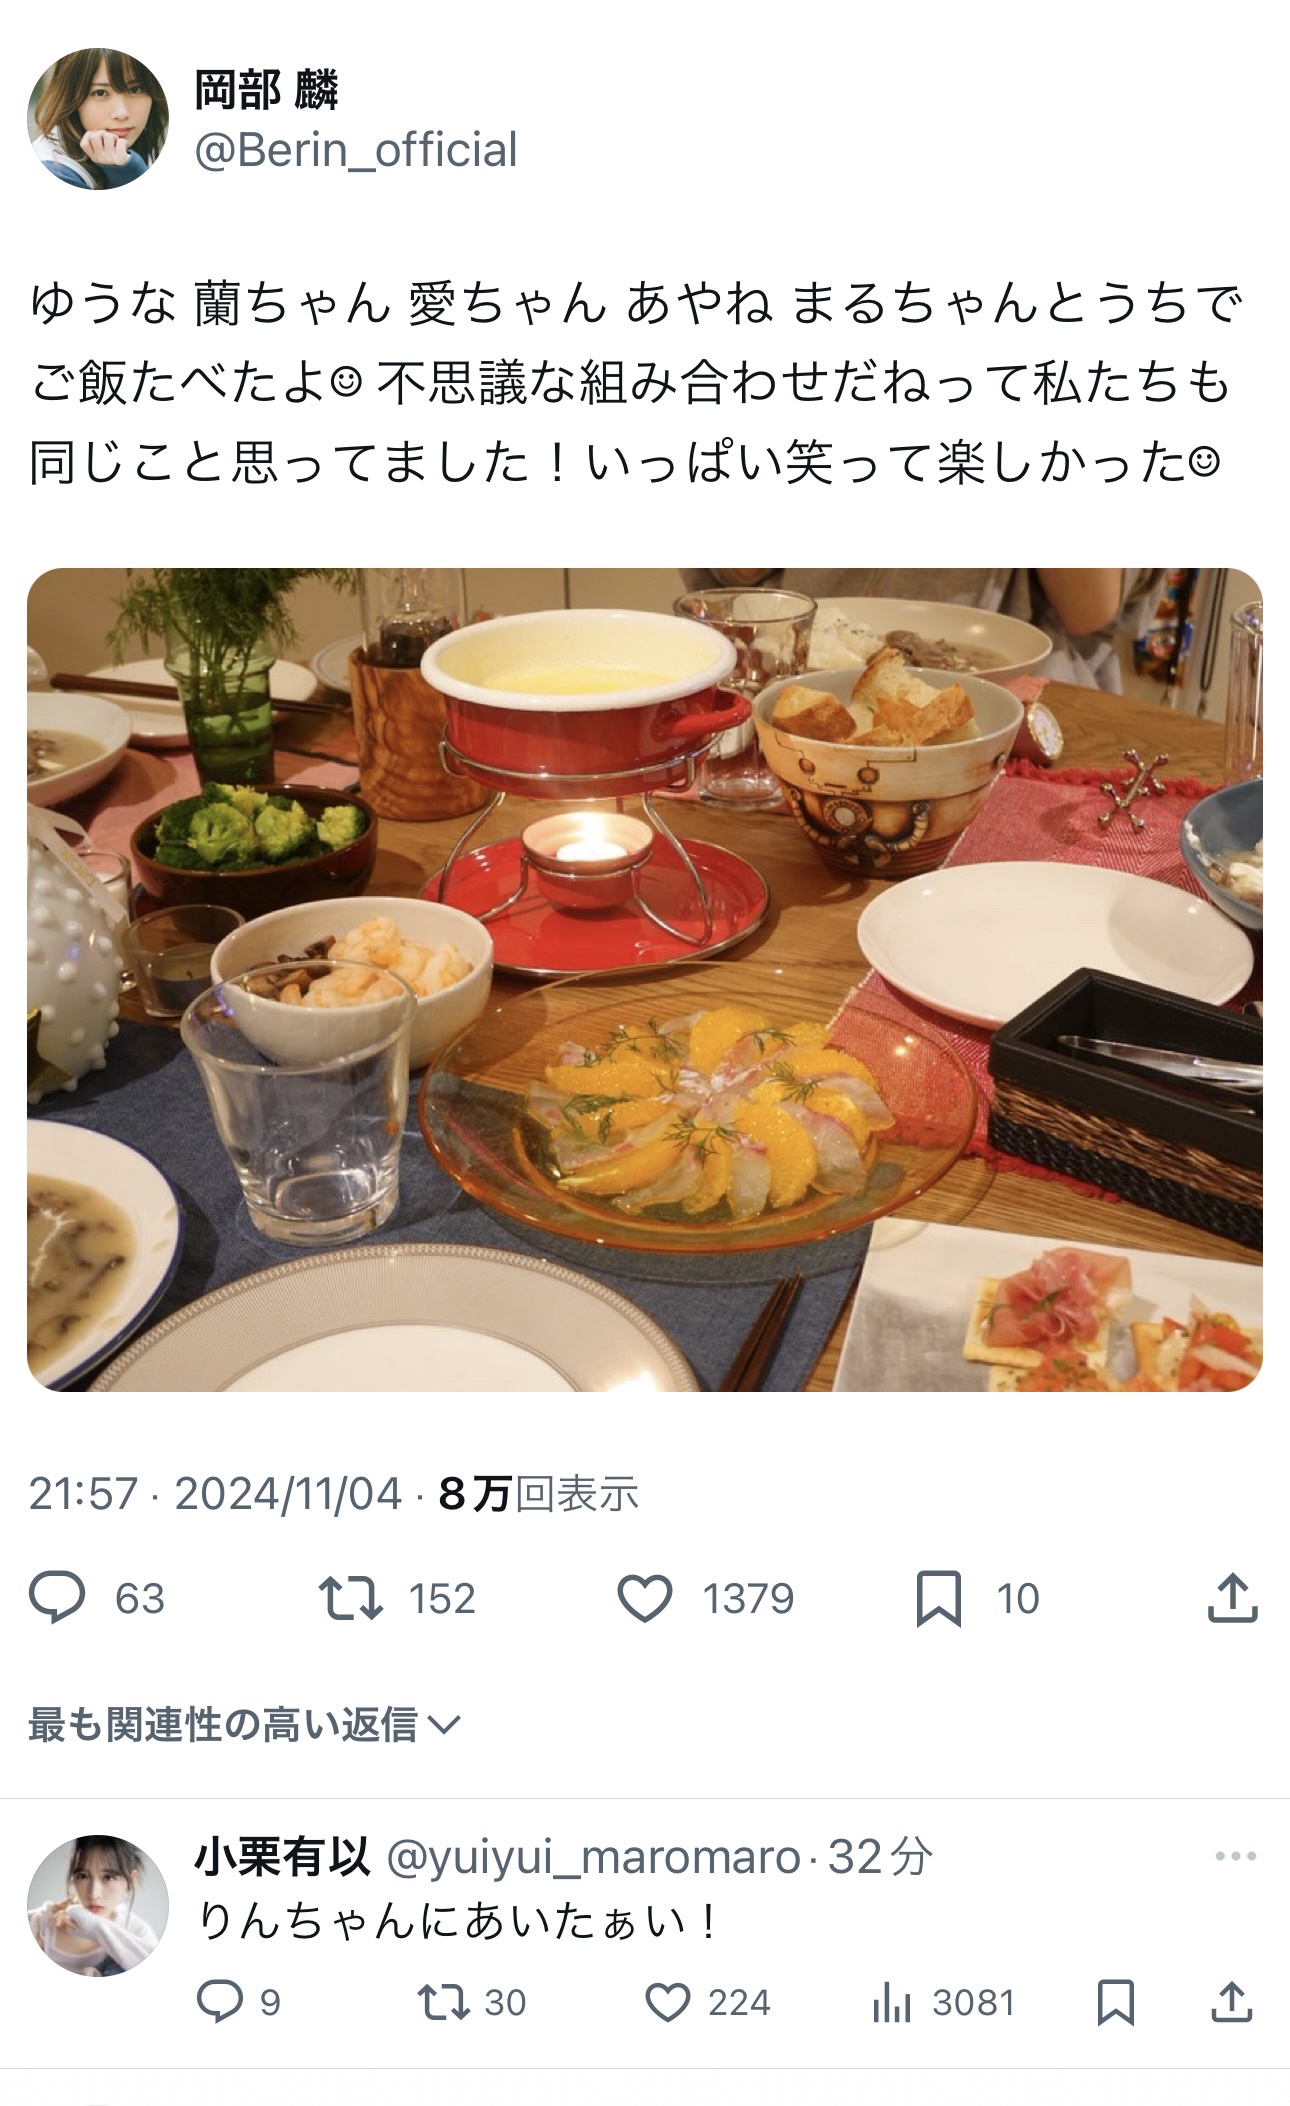Open the dinner table photo
Screen dimensions: 1290x2106
pyautogui.click(x=645, y=980)
